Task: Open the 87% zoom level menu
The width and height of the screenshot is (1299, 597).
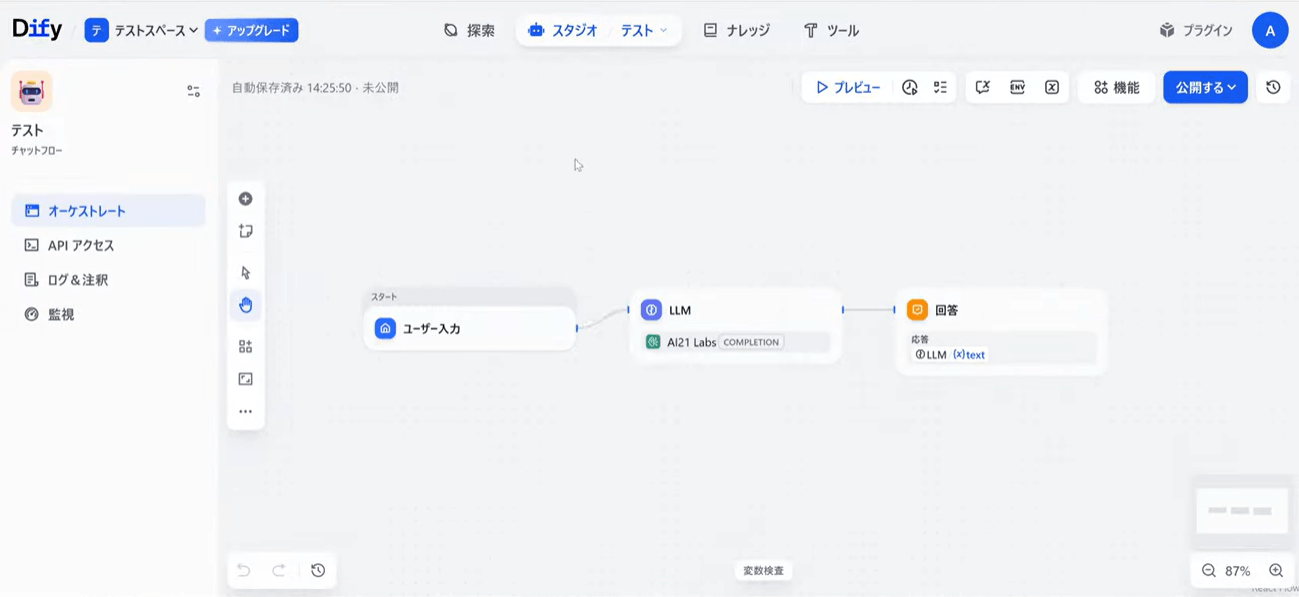Action: tap(1238, 571)
